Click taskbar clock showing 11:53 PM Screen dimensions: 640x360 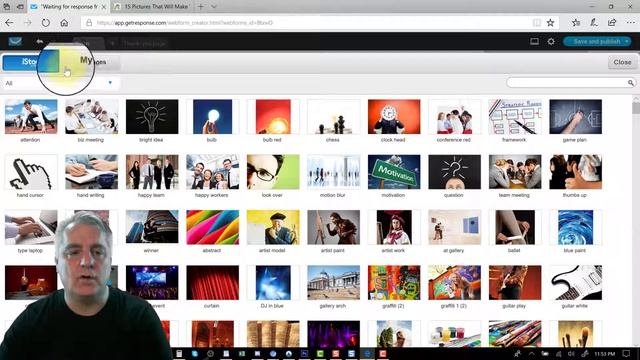(x=604, y=353)
